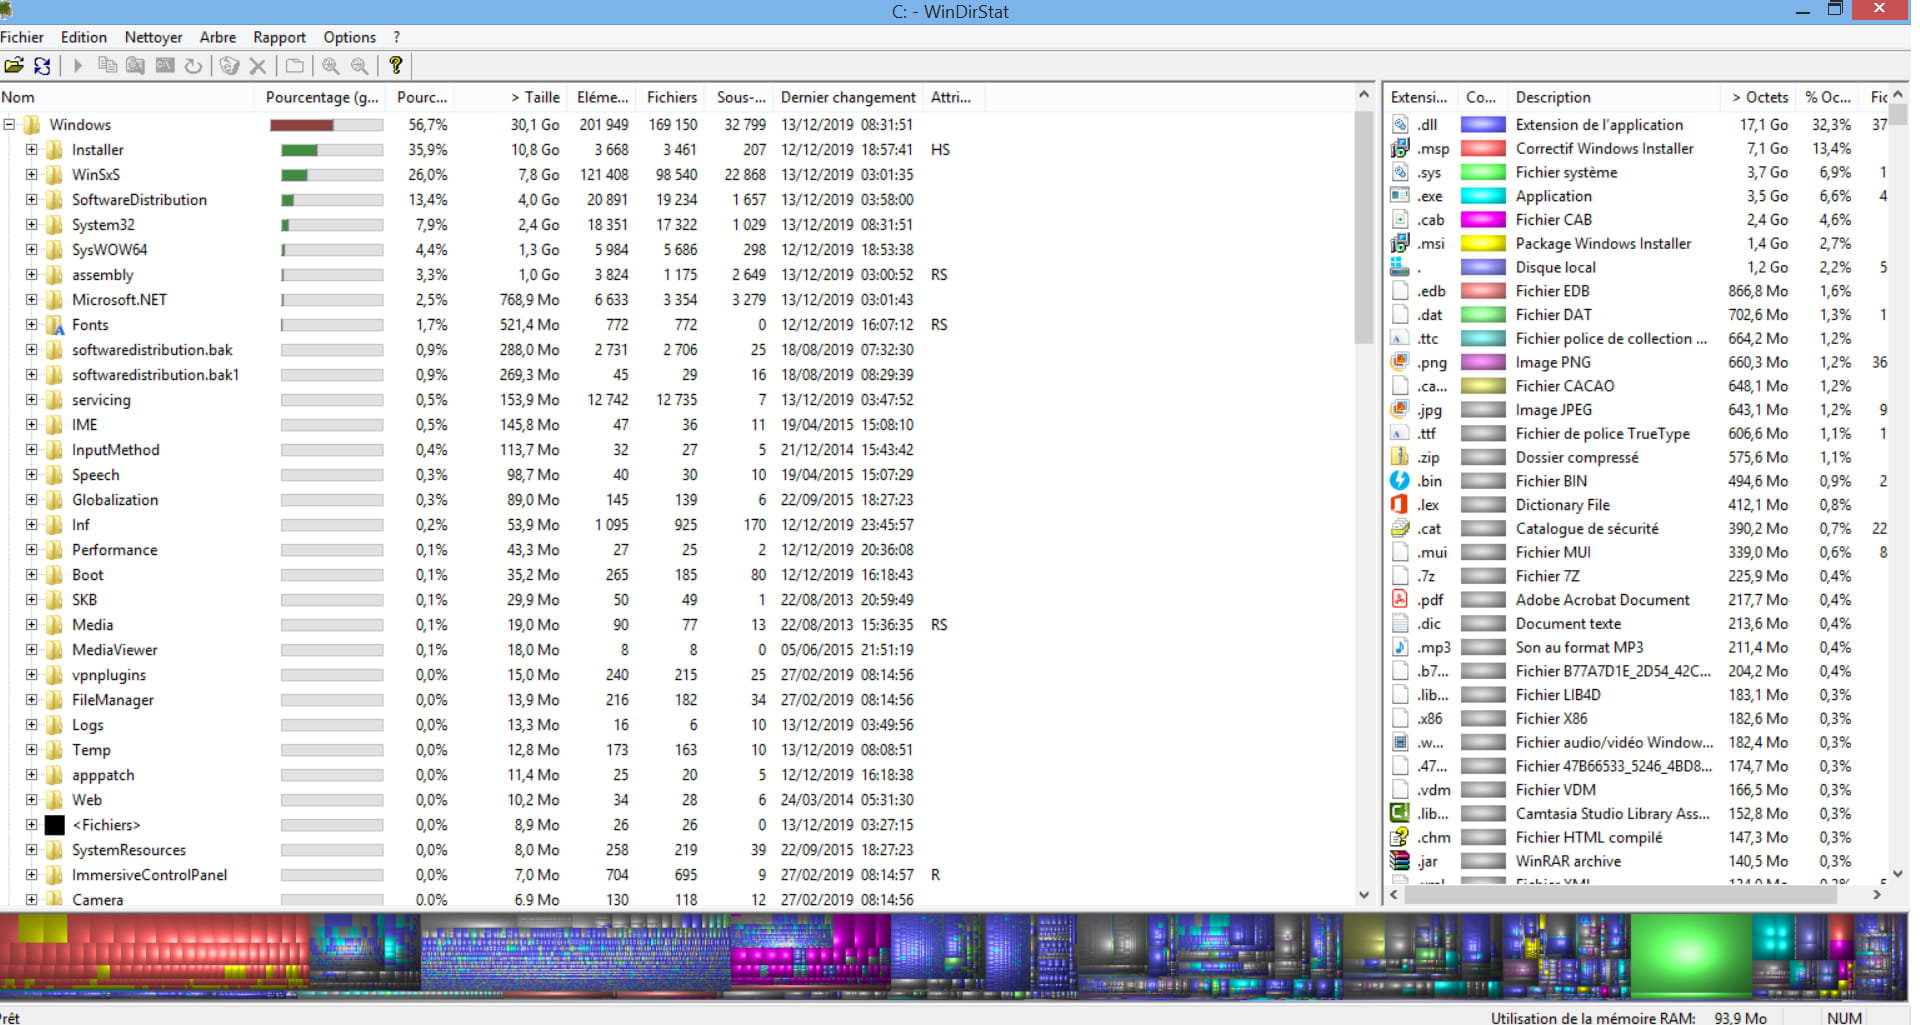
Task: Expand the servicing folder node
Action: 31,400
